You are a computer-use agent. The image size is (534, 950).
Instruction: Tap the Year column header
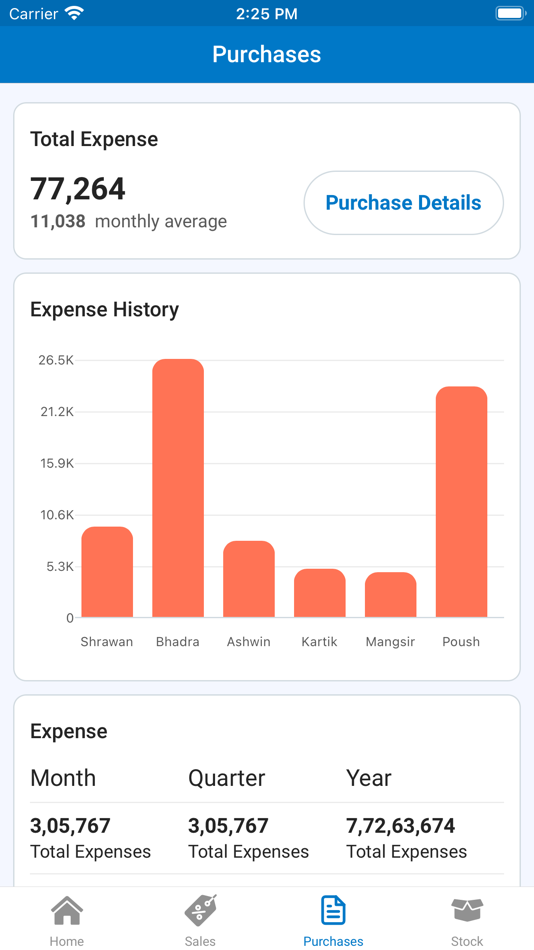tap(369, 778)
